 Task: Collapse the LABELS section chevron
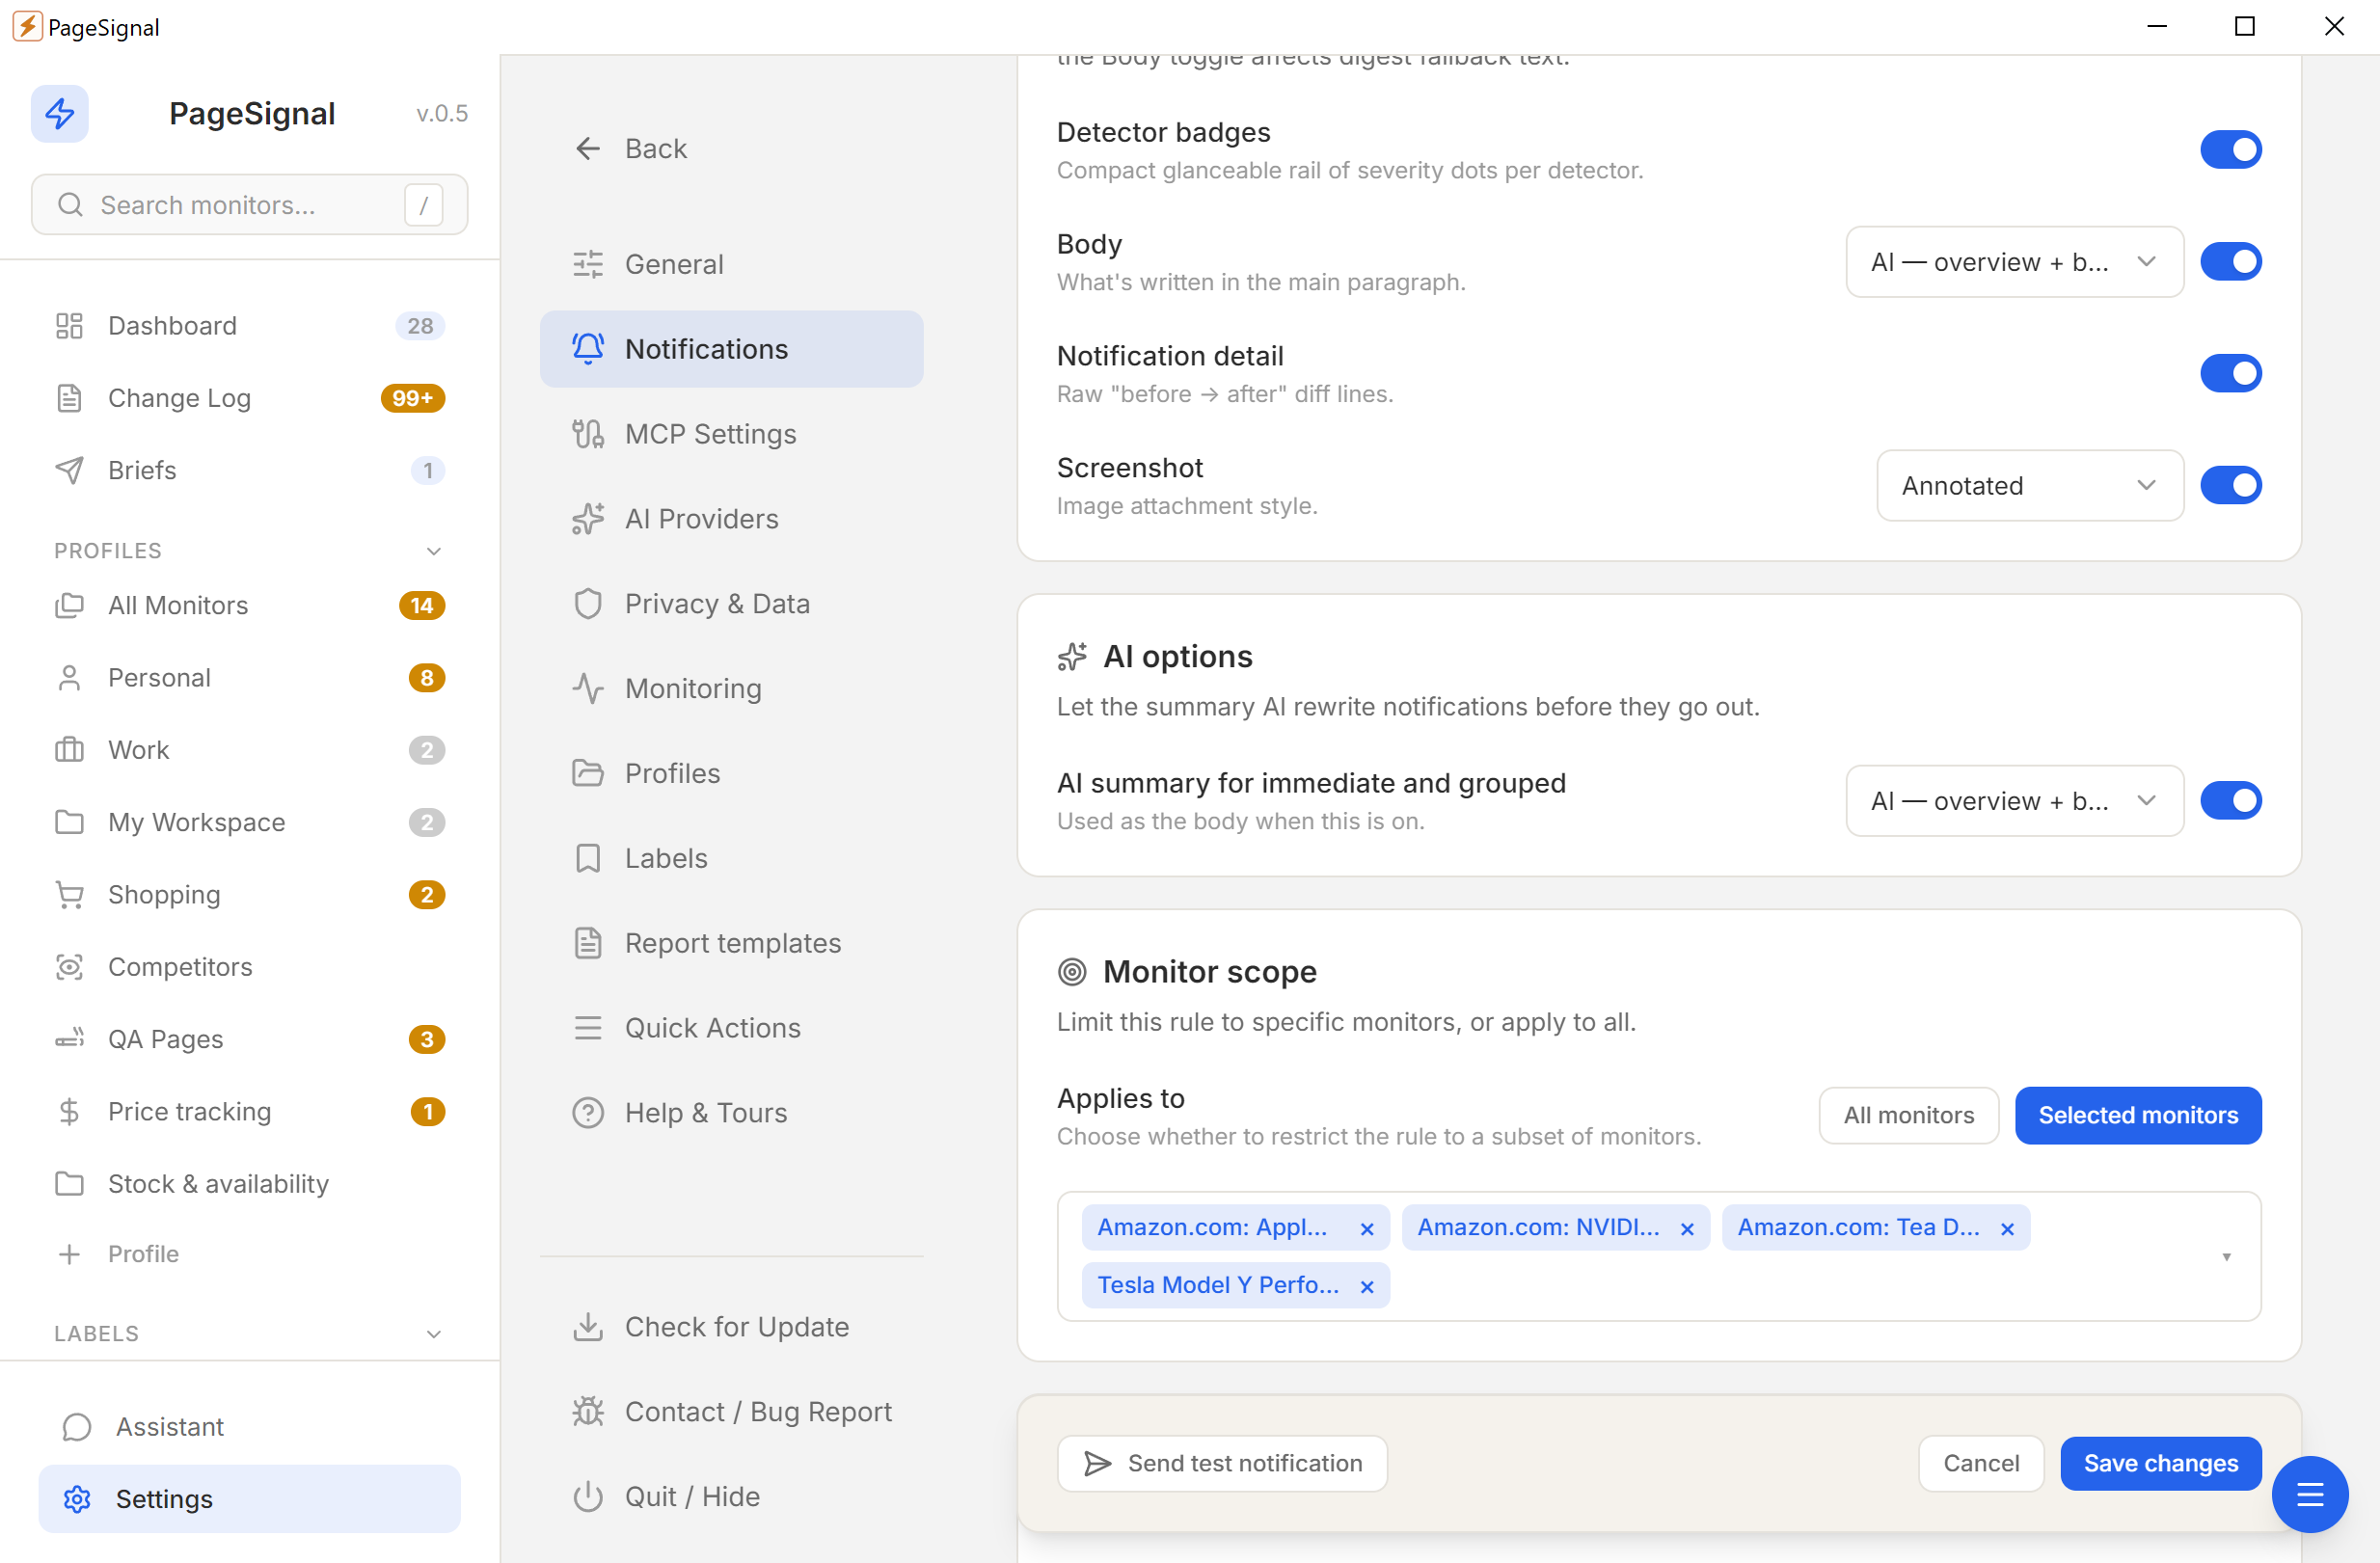click(x=434, y=1334)
